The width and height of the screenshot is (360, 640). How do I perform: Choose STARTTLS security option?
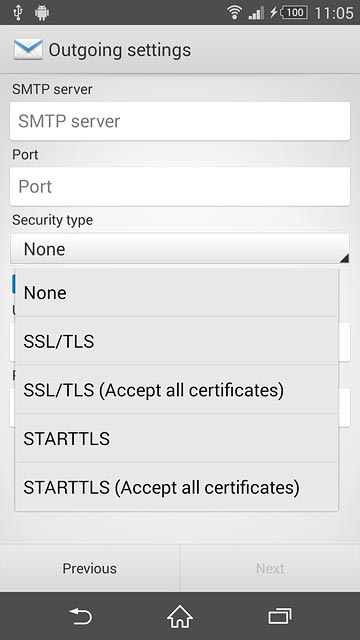176,438
